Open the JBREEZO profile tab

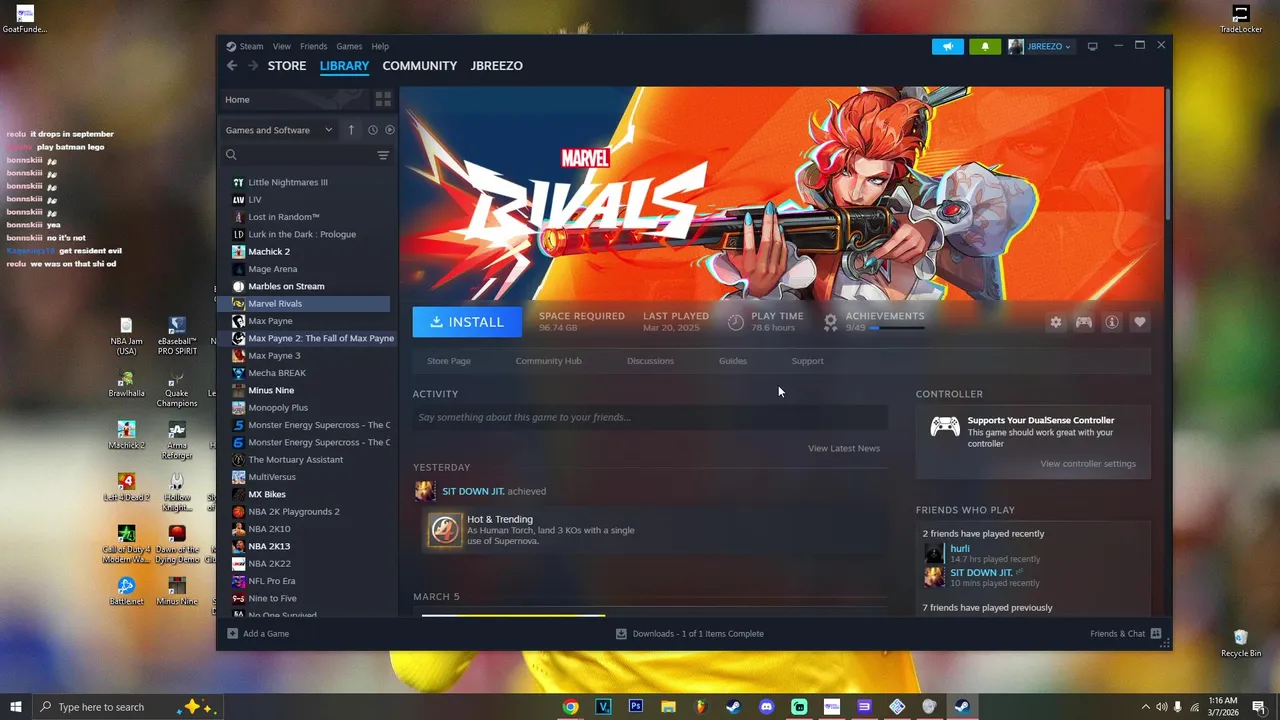(497, 66)
